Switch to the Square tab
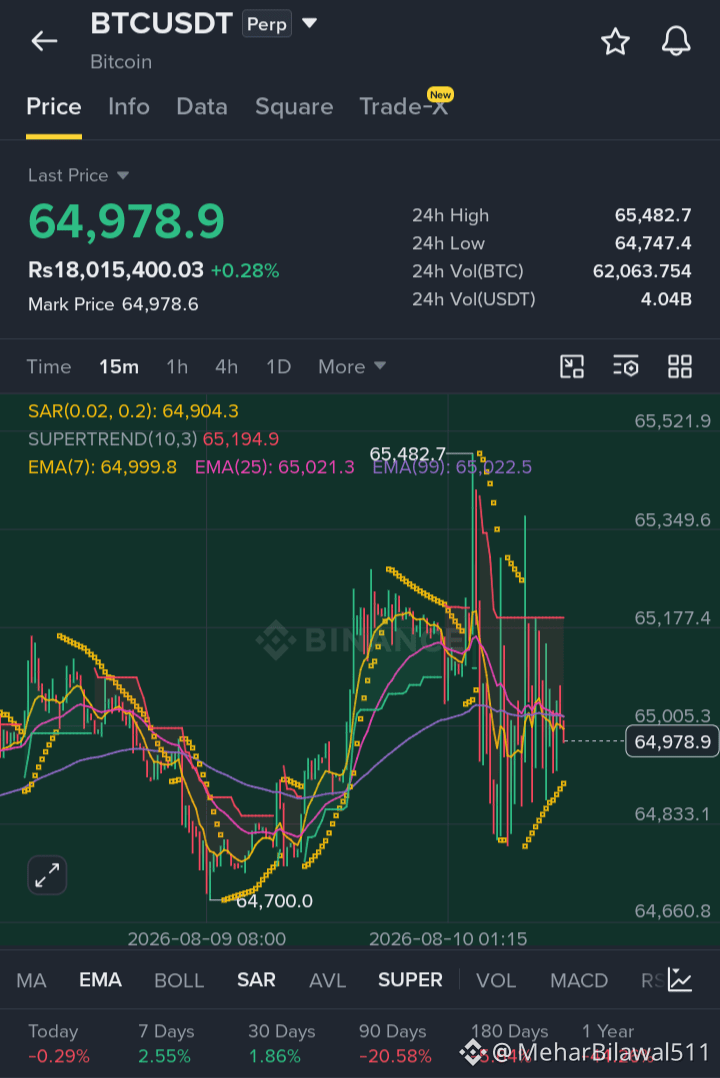This screenshot has width=720, height=1078. 294,107
